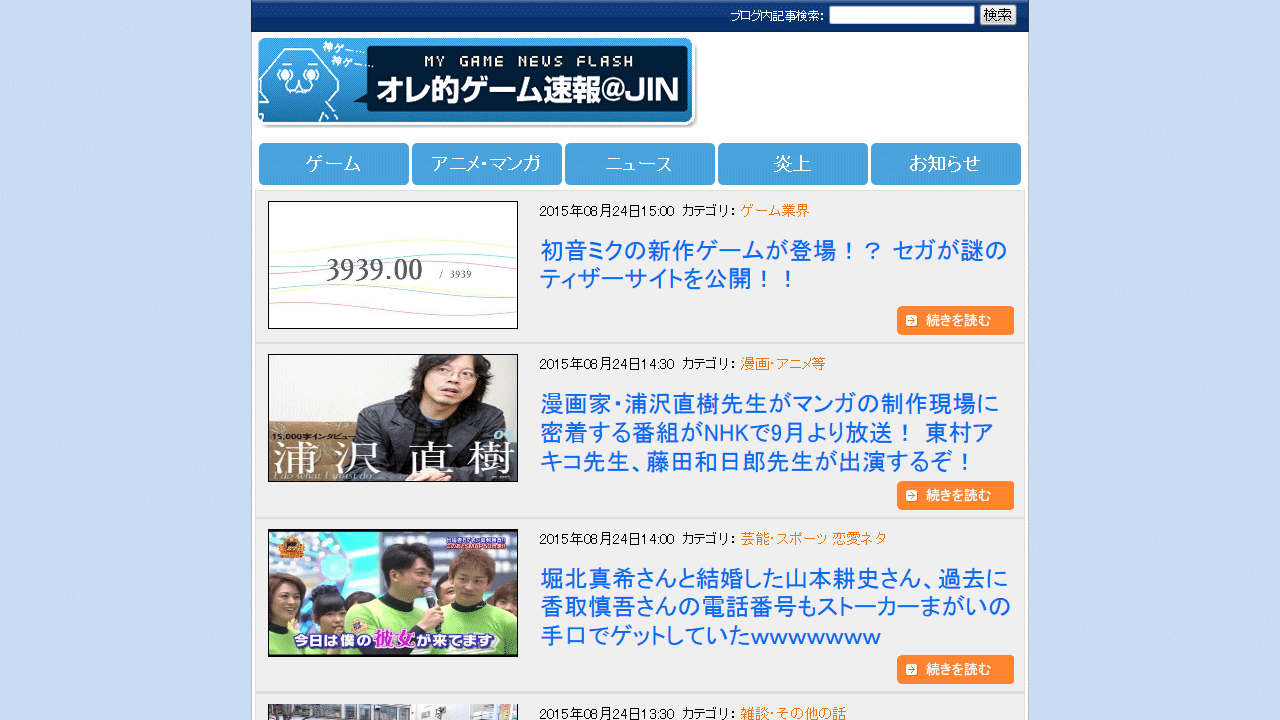Click 続きを読む on the 堀北真希 article
The image size is (1280, 720).
pos(955,669)
